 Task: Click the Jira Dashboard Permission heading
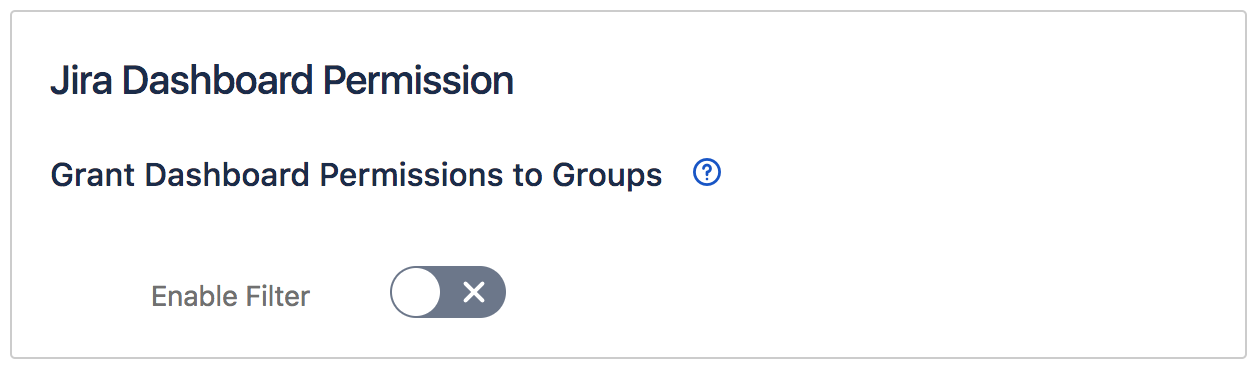click(282, 81)
